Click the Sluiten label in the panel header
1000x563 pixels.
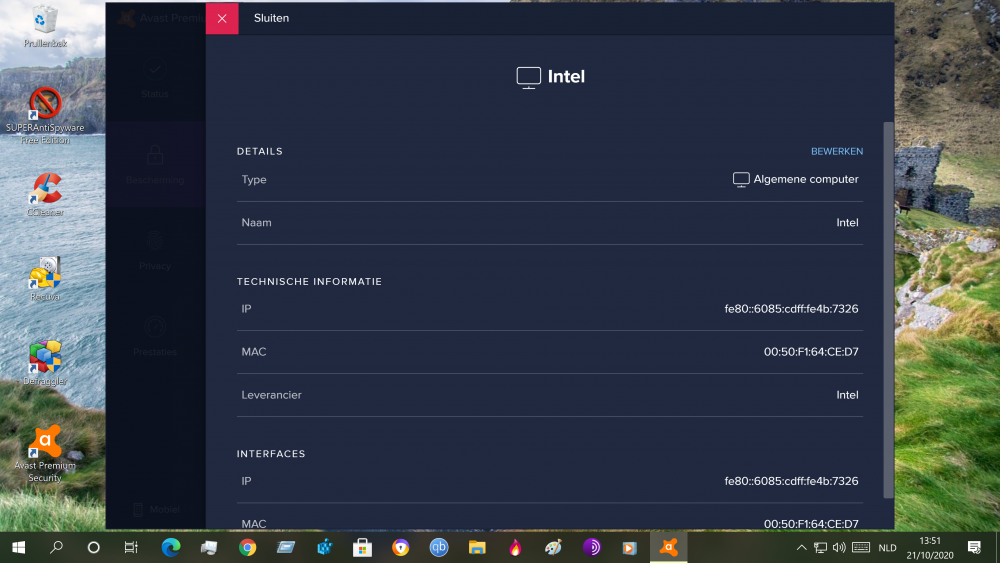pyautogui.click(x=272, y=18)
